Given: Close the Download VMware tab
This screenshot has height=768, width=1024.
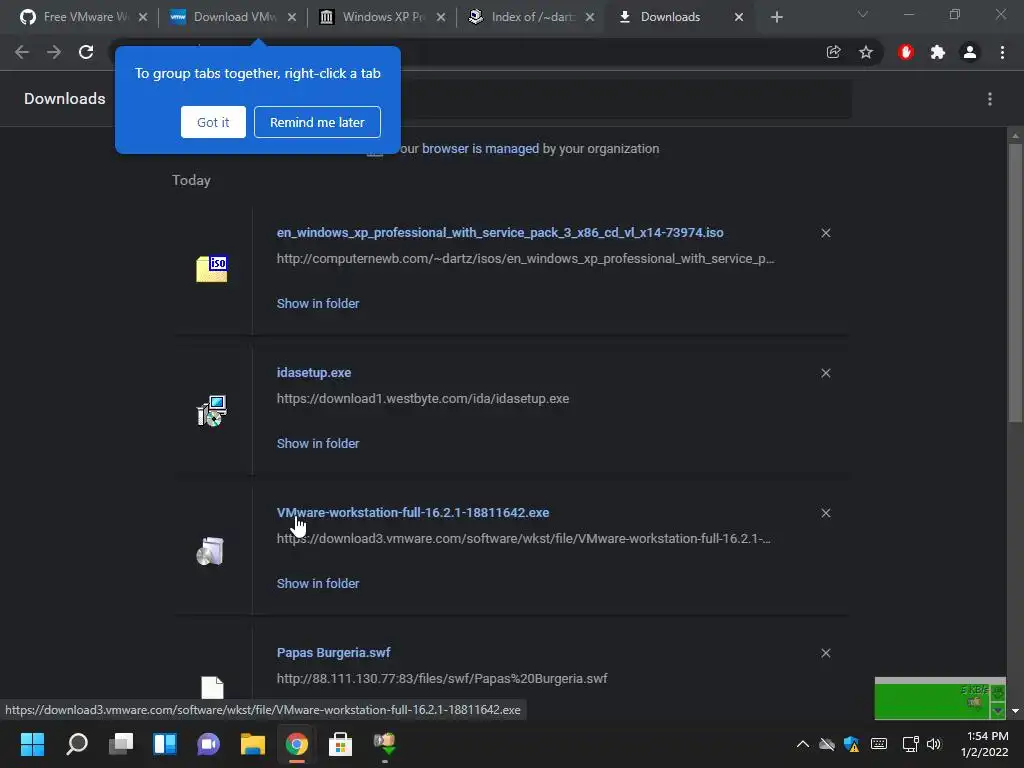Looking at the screenshot, I should (x=292, y=17).
